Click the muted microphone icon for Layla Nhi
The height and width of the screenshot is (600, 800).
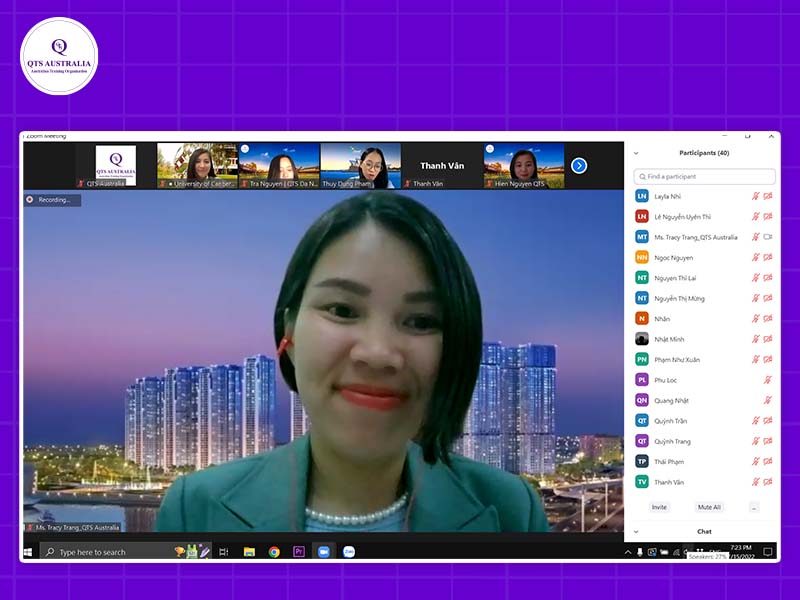[756, 196]
